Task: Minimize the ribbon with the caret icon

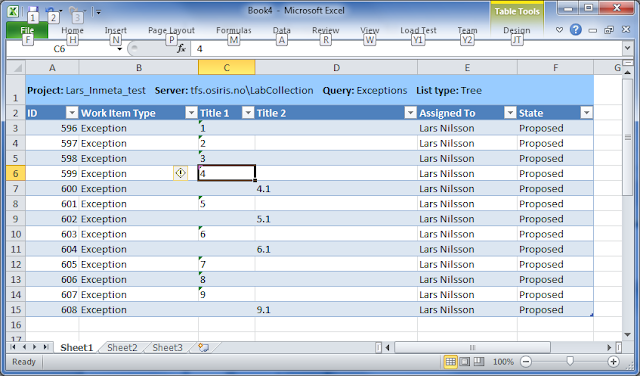Action: [560, 30]
